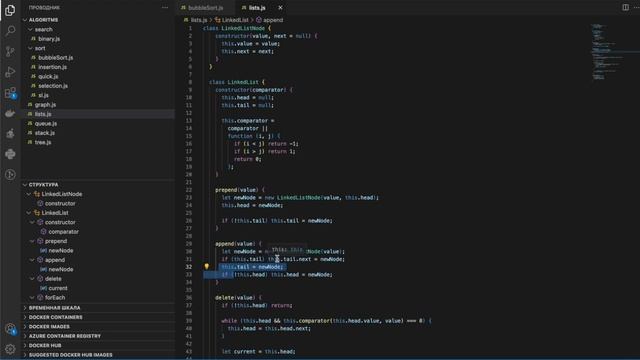Click the append breadcrumb item
The width and height of the screenshot is (640, 360).
pyautogui.click(x=269, y=20)
